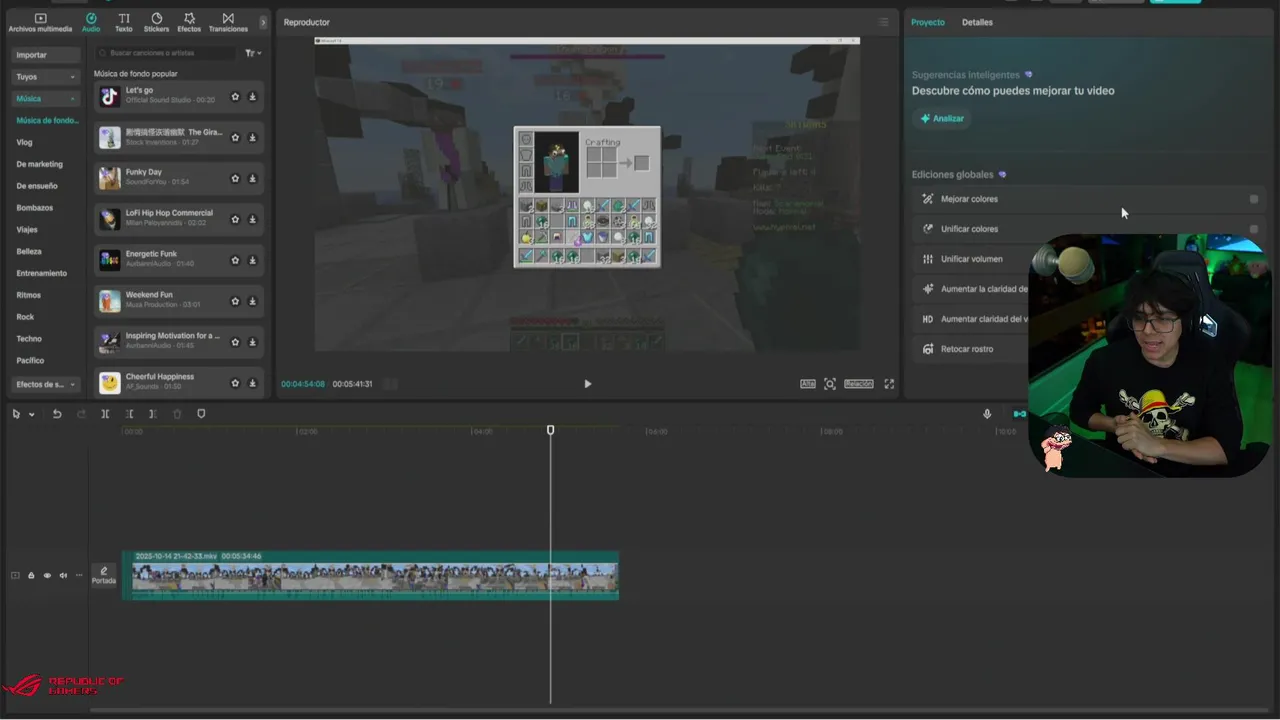
Task: Download the Inspiring Motivation track
Action: point(252,342)
